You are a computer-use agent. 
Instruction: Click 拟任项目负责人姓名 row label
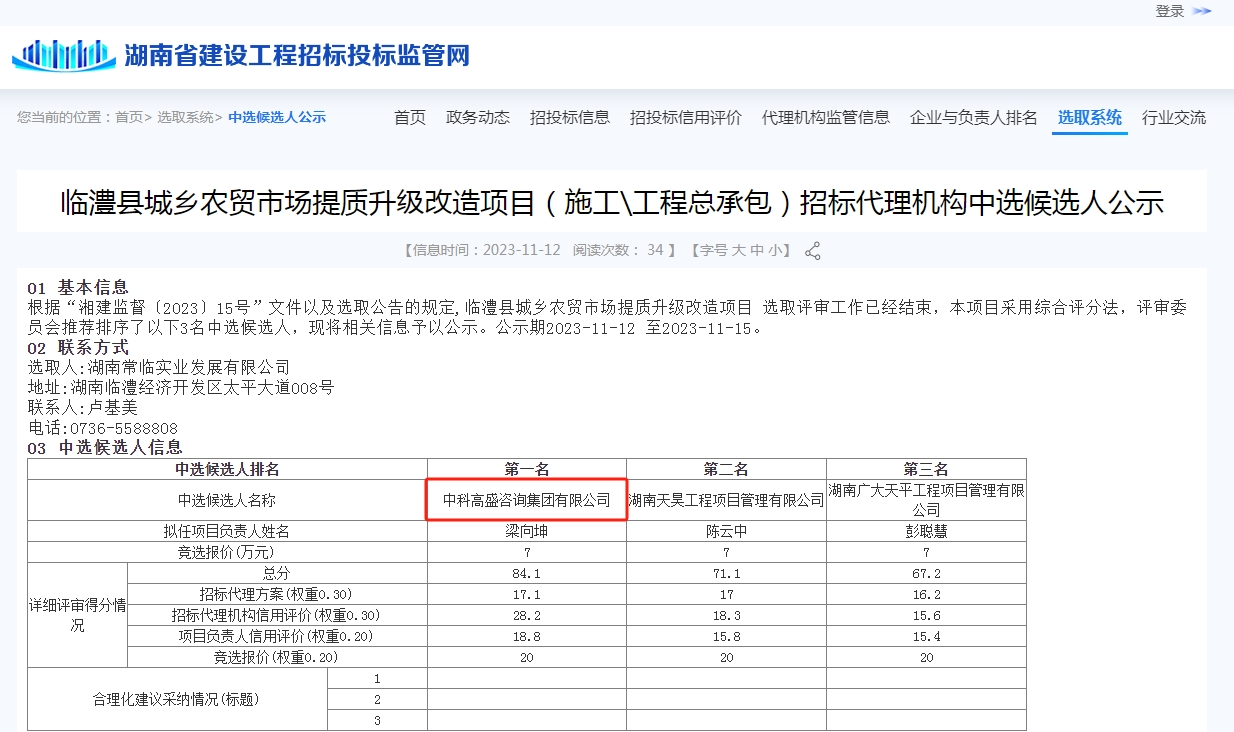227,531
